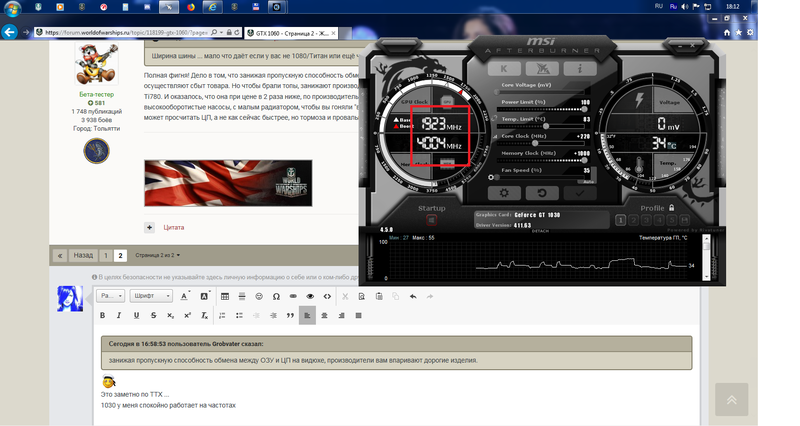Image resolution: width=800 pixels, height=426 pixels.
Task: Toggle Auto fan speed in Afterburner
Action: (x=587, y=181)
